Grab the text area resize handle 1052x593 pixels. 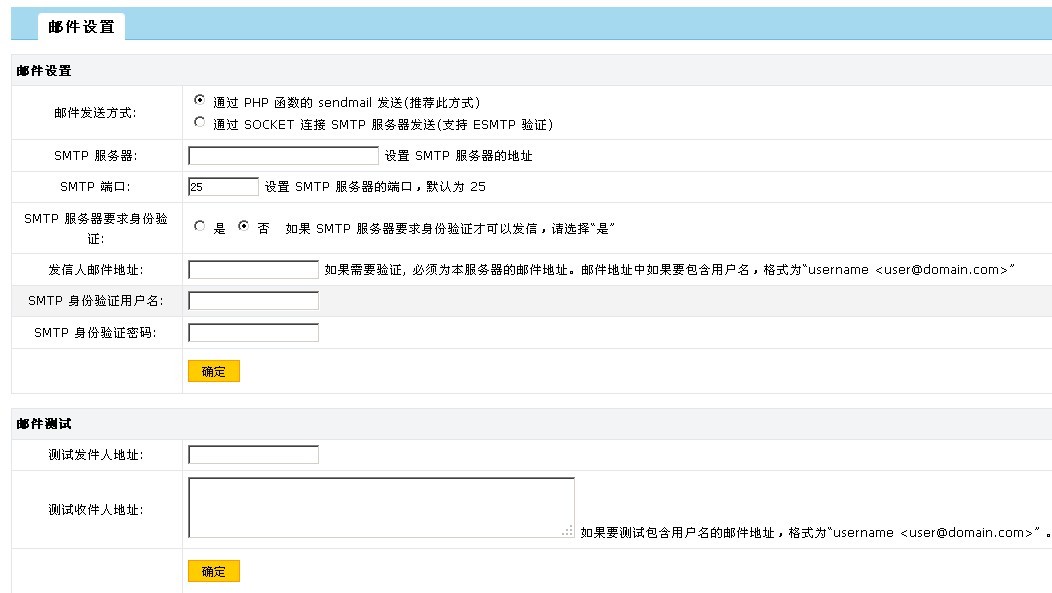coord(568,532)
